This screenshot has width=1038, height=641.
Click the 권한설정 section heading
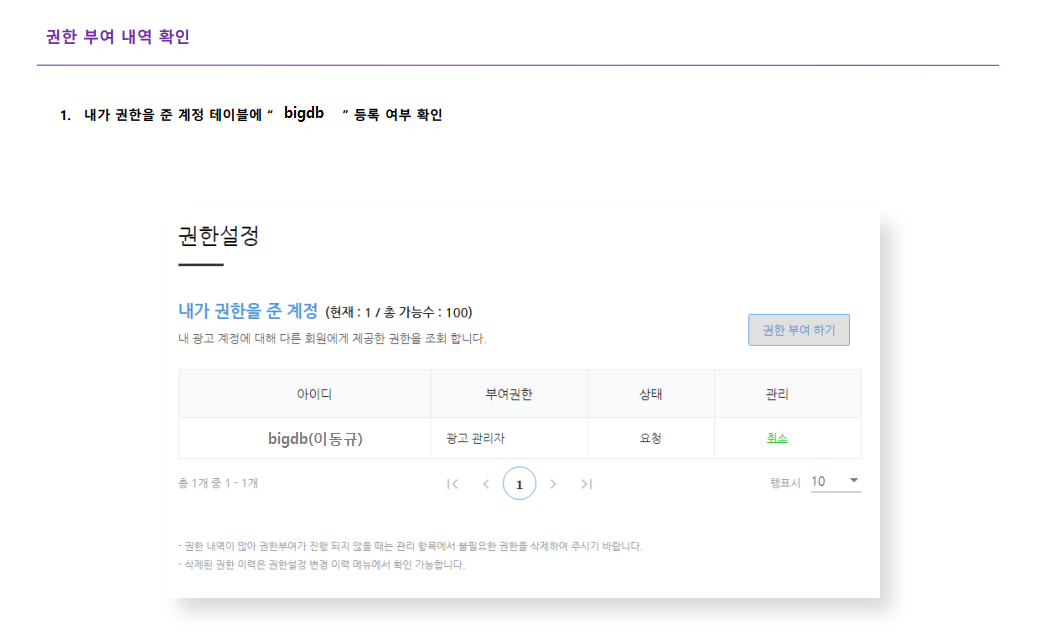pyautogui.click(x=218, y=237)
